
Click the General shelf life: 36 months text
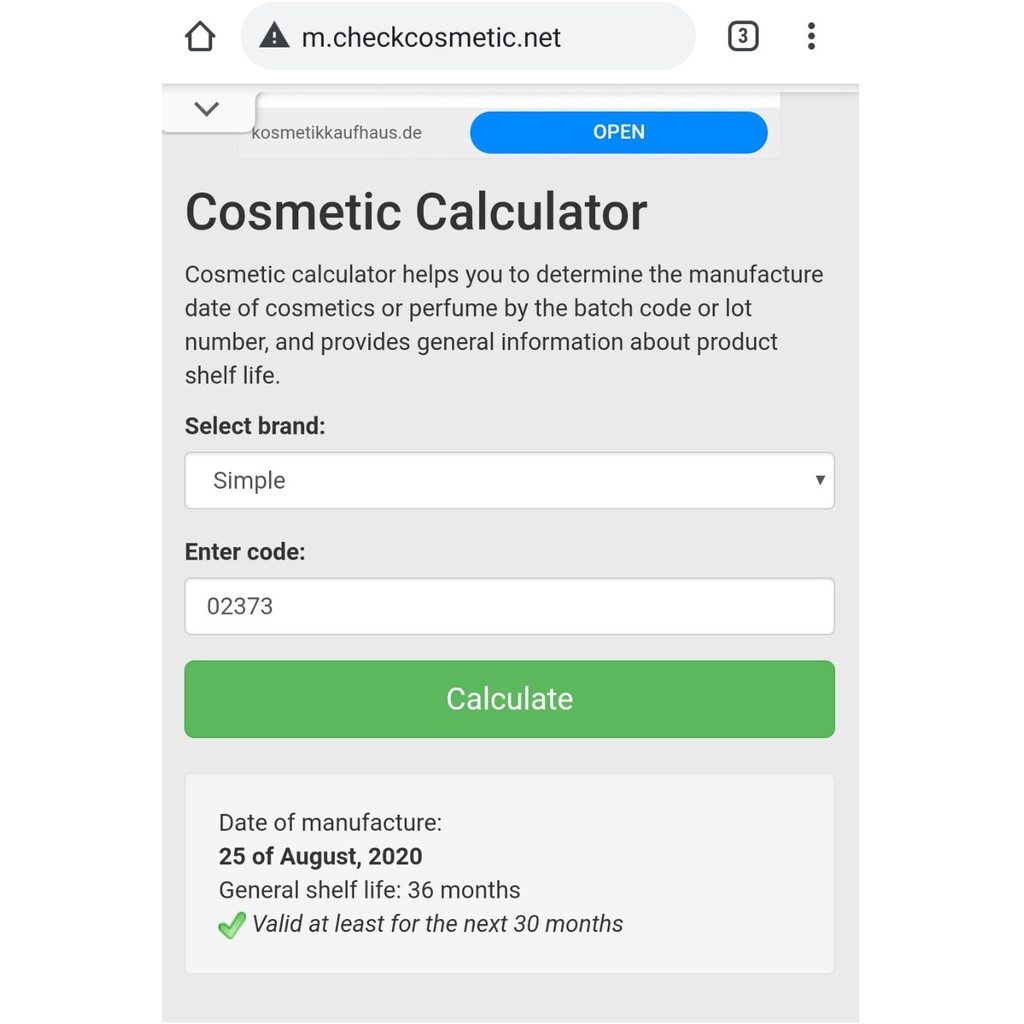369,890
